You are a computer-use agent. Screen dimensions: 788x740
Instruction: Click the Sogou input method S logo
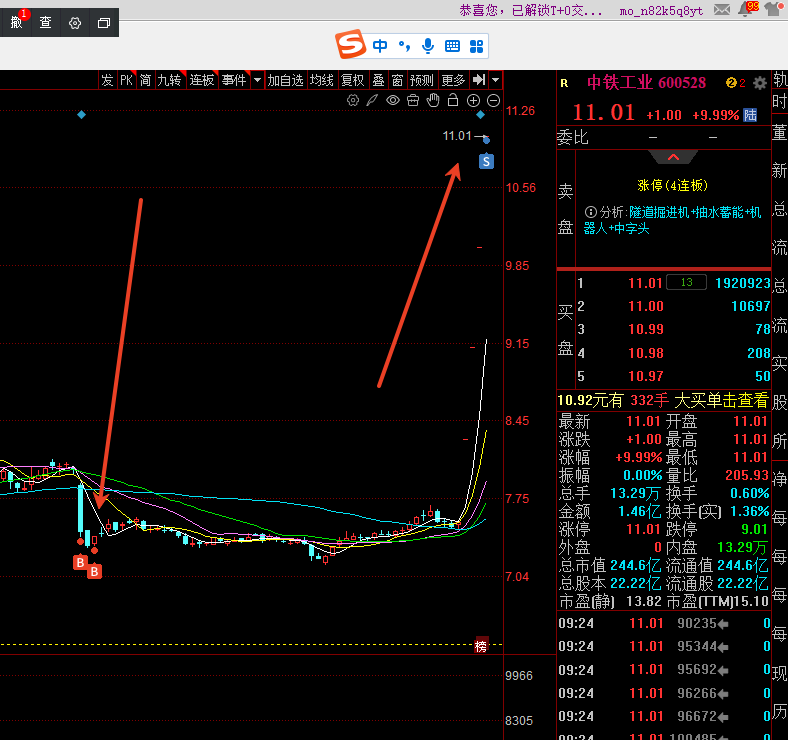point(351,44)
